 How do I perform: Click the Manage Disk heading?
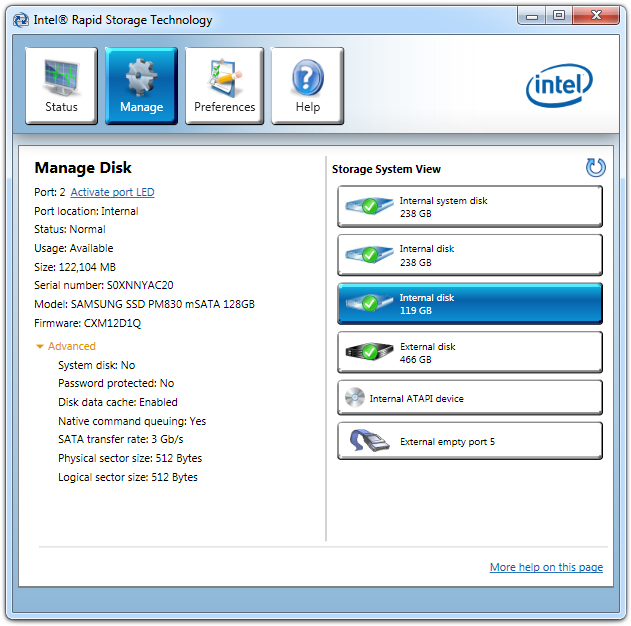83,168
